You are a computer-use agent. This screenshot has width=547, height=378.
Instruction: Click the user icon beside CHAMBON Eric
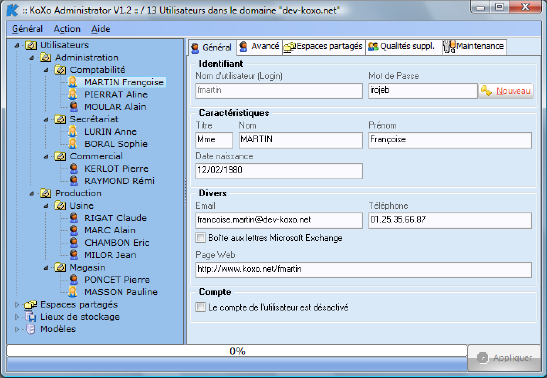pyautogui.click(x=74, y=242)
